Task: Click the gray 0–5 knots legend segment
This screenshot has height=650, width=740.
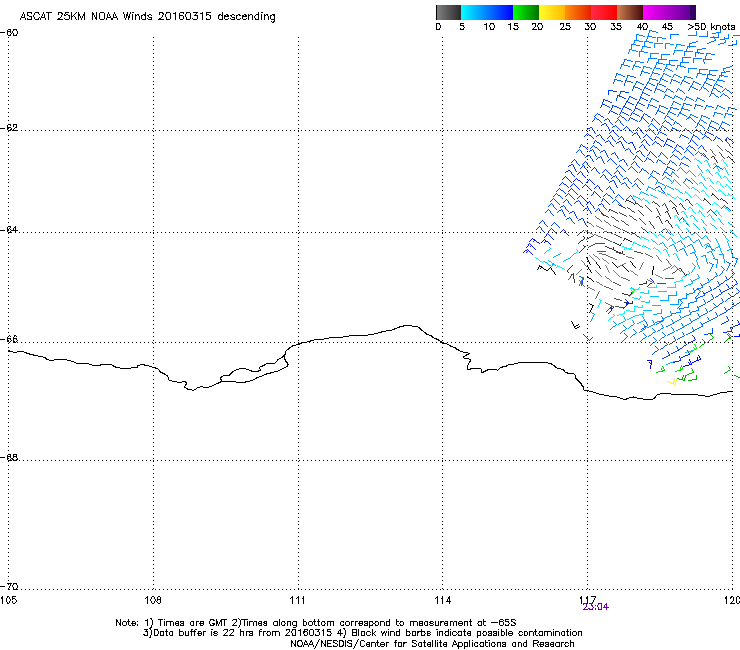Action: (x=448, y=12)
